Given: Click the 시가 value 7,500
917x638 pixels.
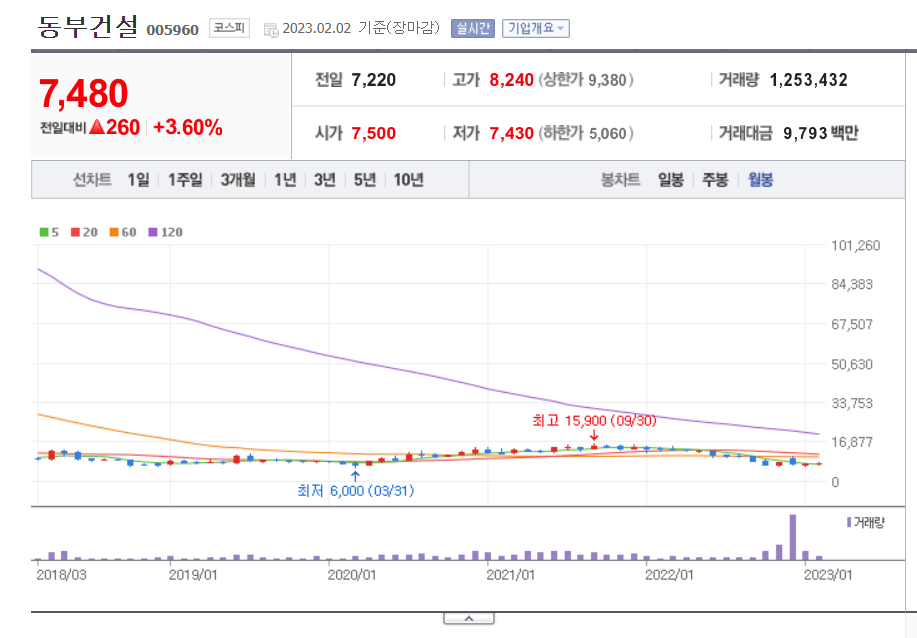Looking at the screenshot, I should coord(373,133).
